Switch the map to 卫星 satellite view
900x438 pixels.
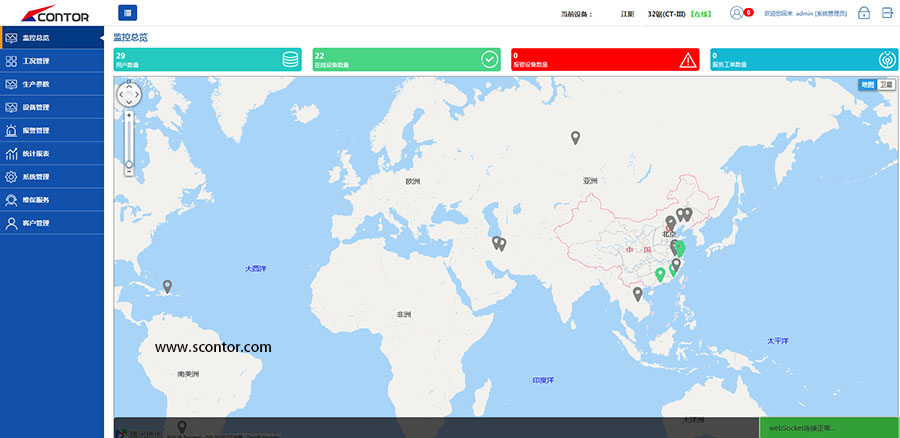click(x=886, y=84)
